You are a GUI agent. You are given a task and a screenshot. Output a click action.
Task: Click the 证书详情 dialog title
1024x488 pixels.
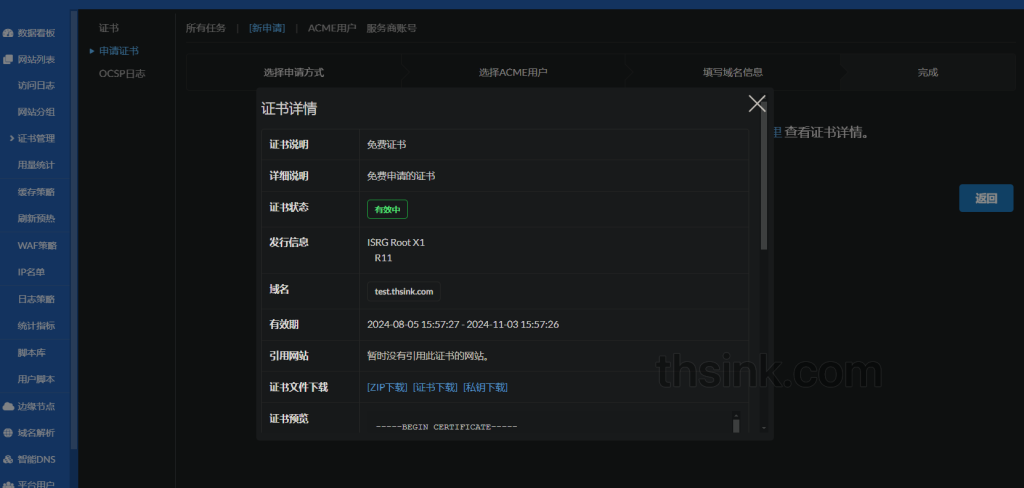[289, 109]
